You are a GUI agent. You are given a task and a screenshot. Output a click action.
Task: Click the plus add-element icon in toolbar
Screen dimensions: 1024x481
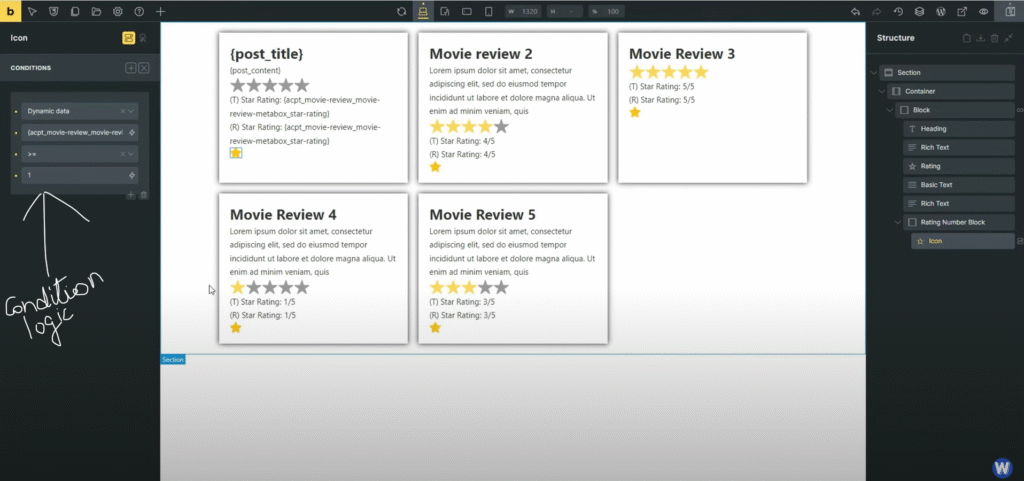(x=161, y=11)
